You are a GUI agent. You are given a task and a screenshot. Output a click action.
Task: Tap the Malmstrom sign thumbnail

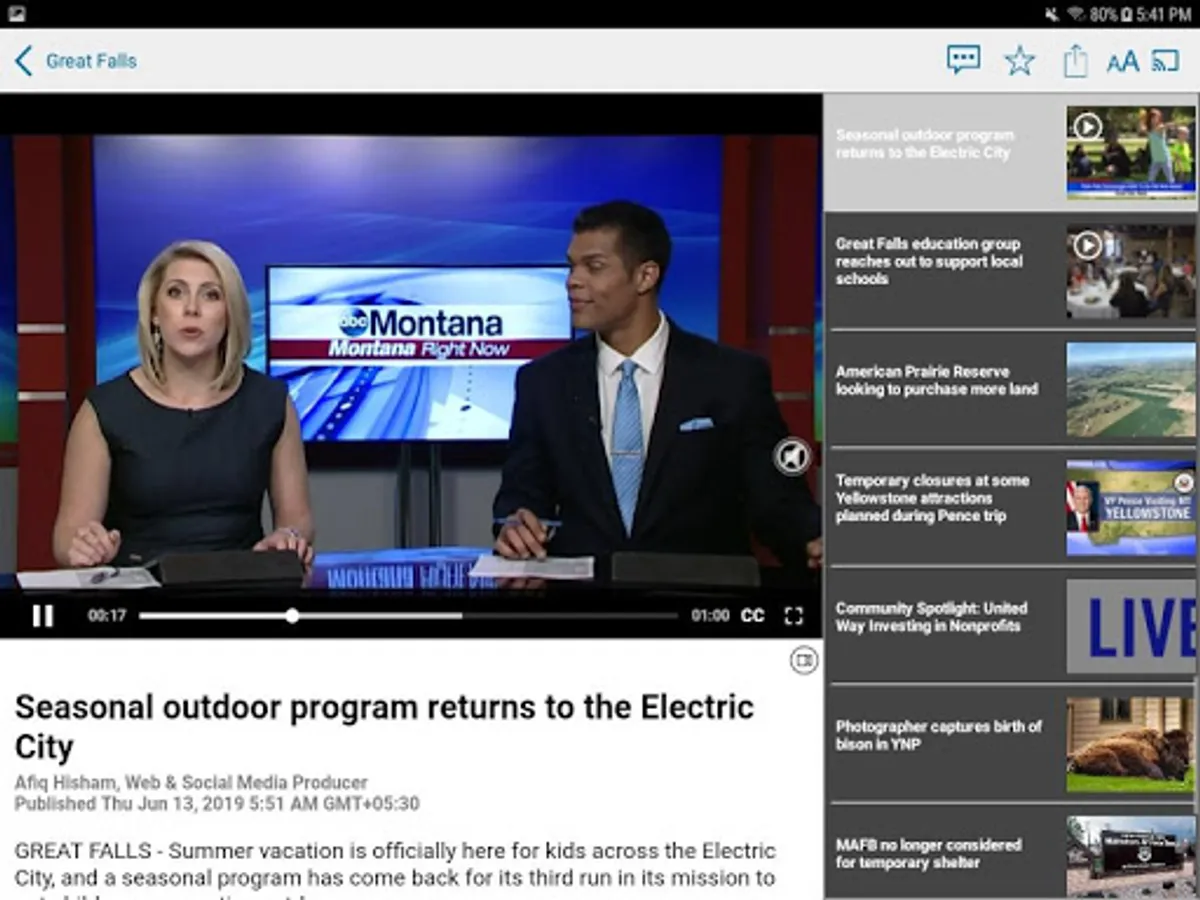(x=1130, y=856)
